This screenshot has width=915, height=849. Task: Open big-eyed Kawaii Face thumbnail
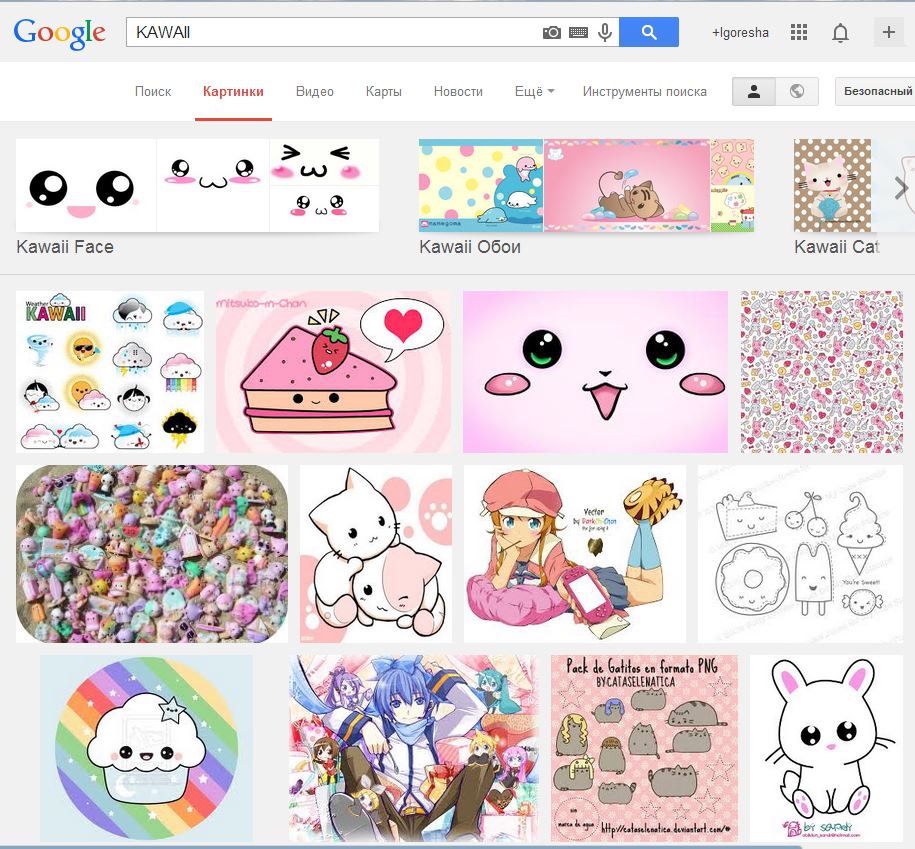coord(86,186)
